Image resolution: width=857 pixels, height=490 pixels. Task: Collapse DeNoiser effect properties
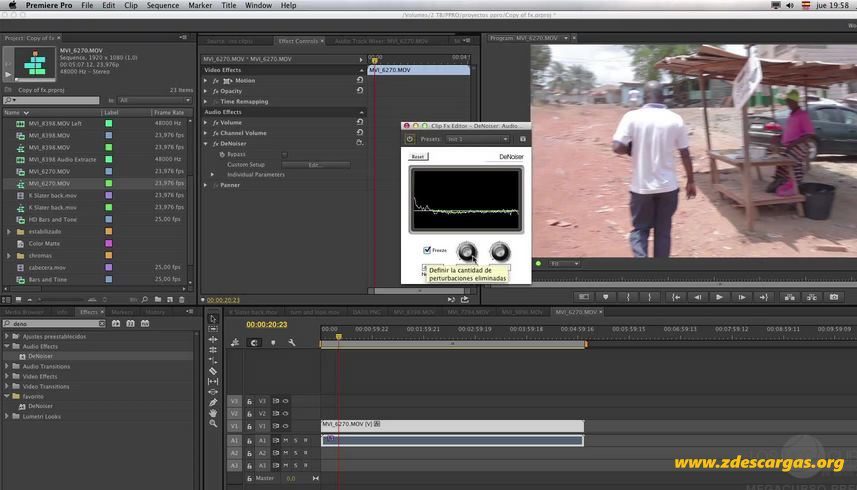(x=206, y=144)
